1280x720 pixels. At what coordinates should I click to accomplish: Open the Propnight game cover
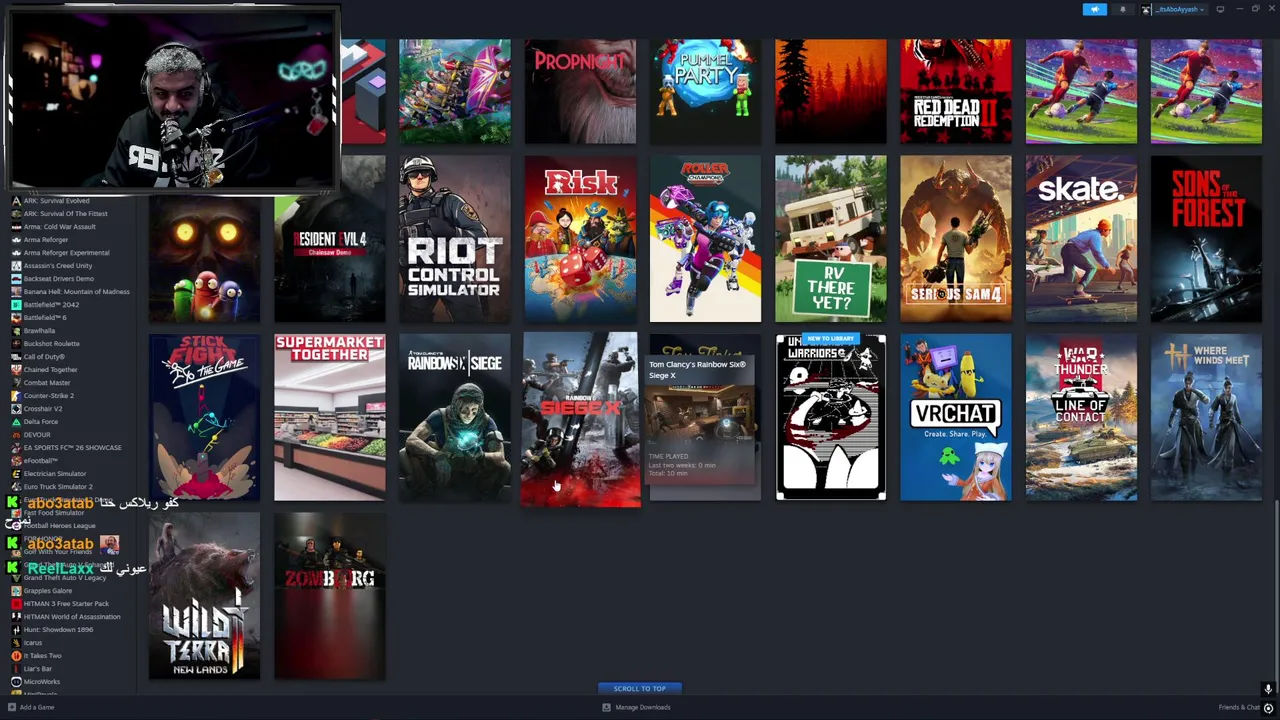click(580, 91)
